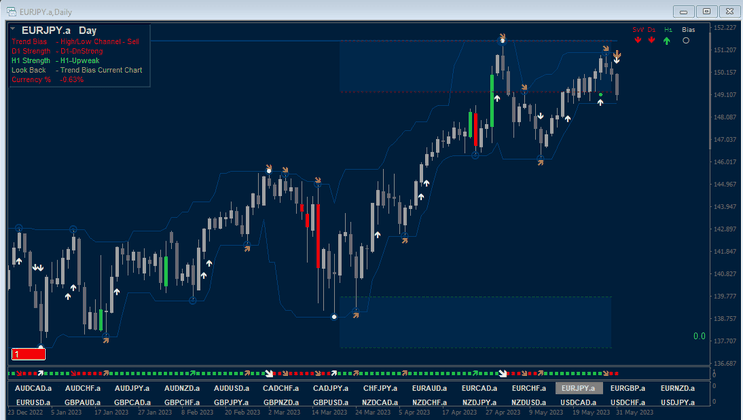Click the tall red candle in mid March
743x420 pixels.
pyautogui.click(x=318, y=236)
